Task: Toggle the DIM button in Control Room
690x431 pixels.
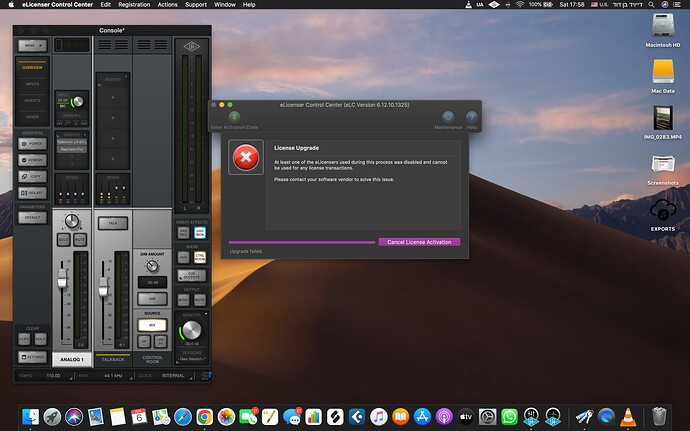Action: [x=152, y=298]
